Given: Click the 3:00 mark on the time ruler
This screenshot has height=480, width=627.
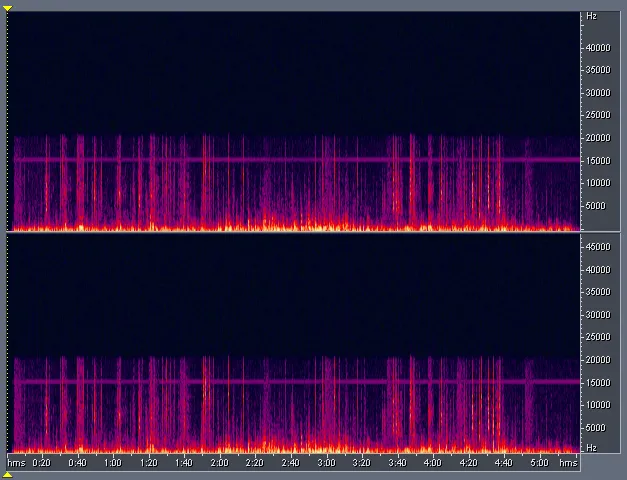Looking at the screenshot, I should [x=326, y=463].
